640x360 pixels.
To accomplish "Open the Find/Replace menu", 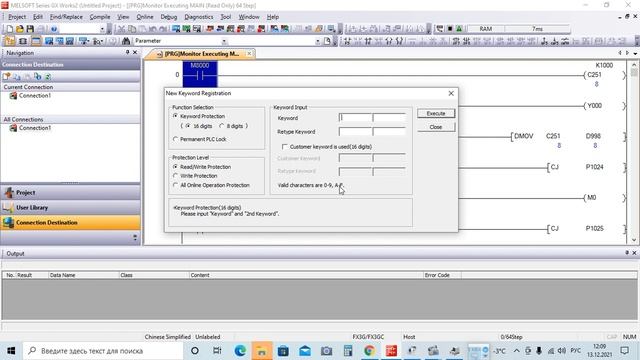I will 66,17.
